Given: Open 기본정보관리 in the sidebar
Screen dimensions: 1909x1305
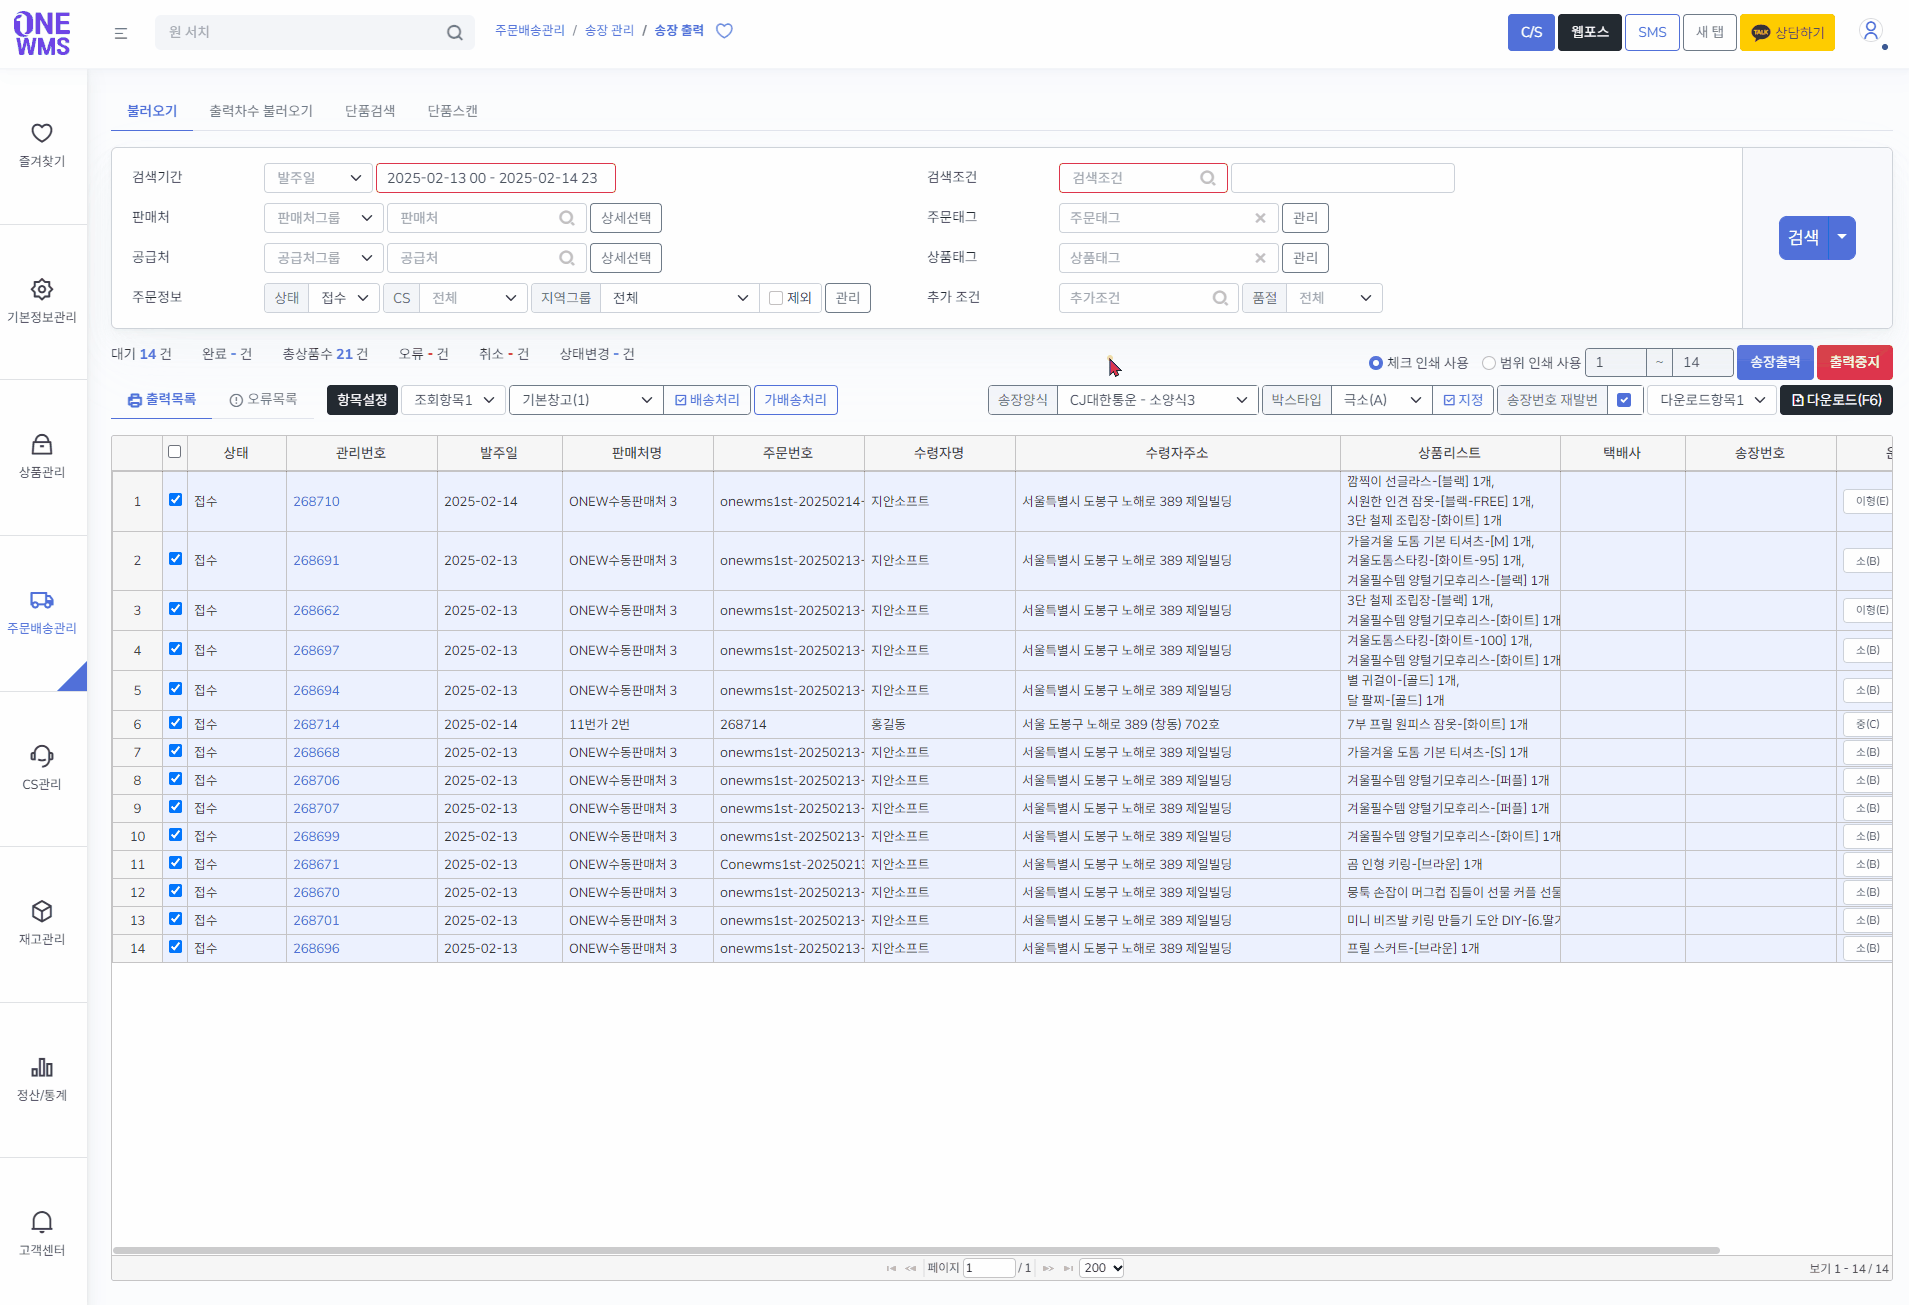Looking at the screenshot, I should coord(42,302).
